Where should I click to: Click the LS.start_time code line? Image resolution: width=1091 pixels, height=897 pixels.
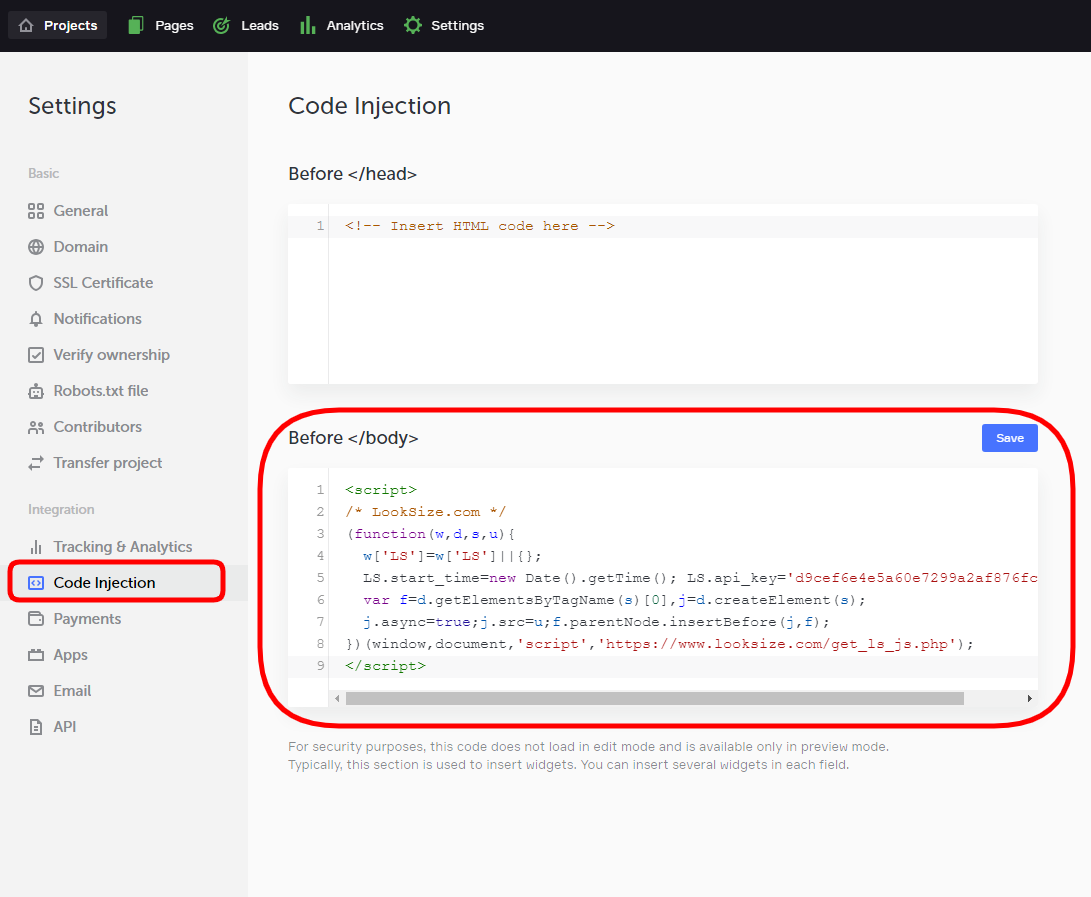[700, 578]
